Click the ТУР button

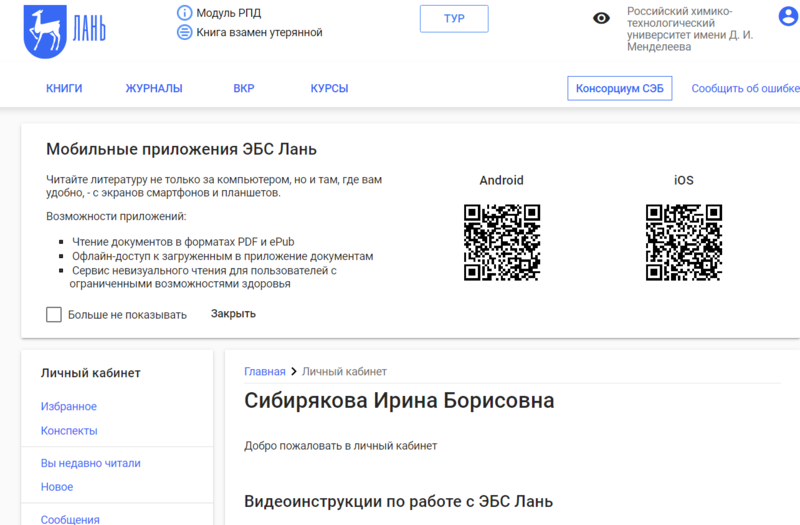454,19
